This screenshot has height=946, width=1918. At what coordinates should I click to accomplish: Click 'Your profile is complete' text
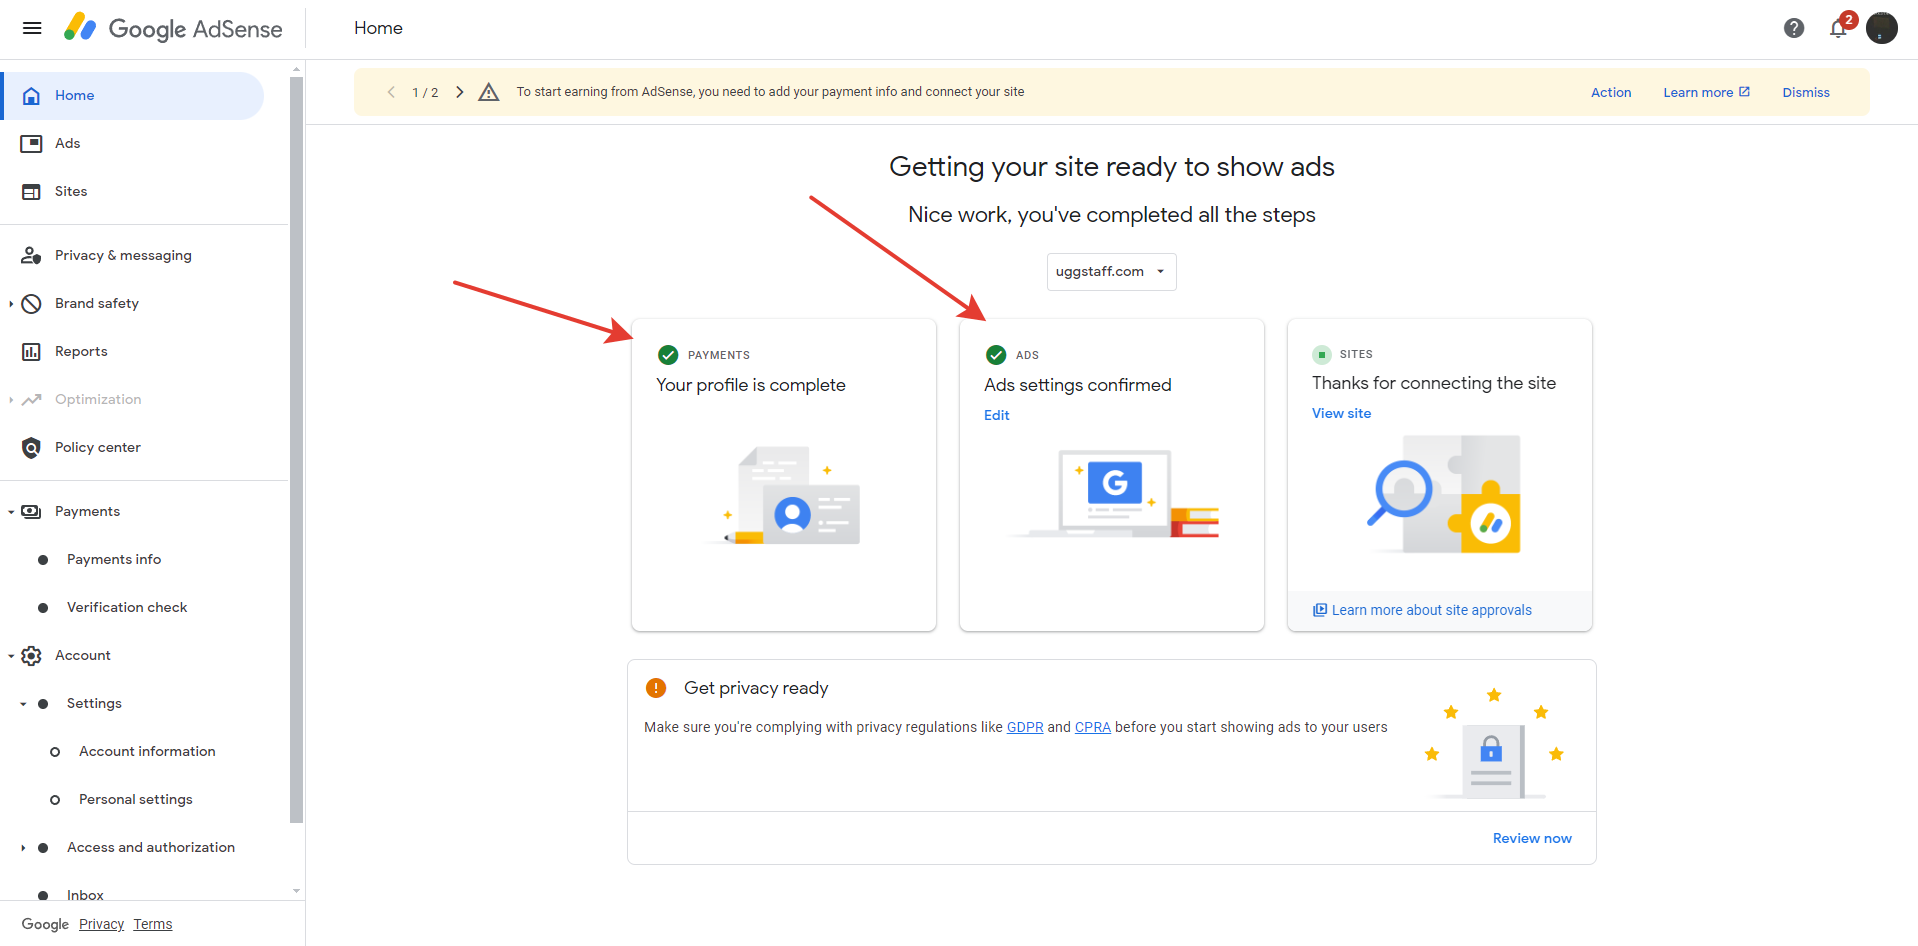click(750, 385)
